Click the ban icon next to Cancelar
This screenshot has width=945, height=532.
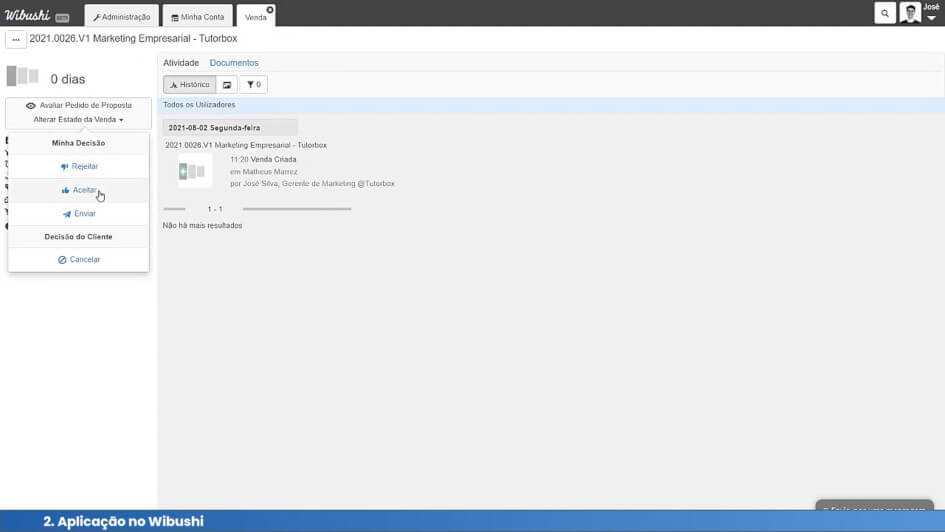[62, 260]
